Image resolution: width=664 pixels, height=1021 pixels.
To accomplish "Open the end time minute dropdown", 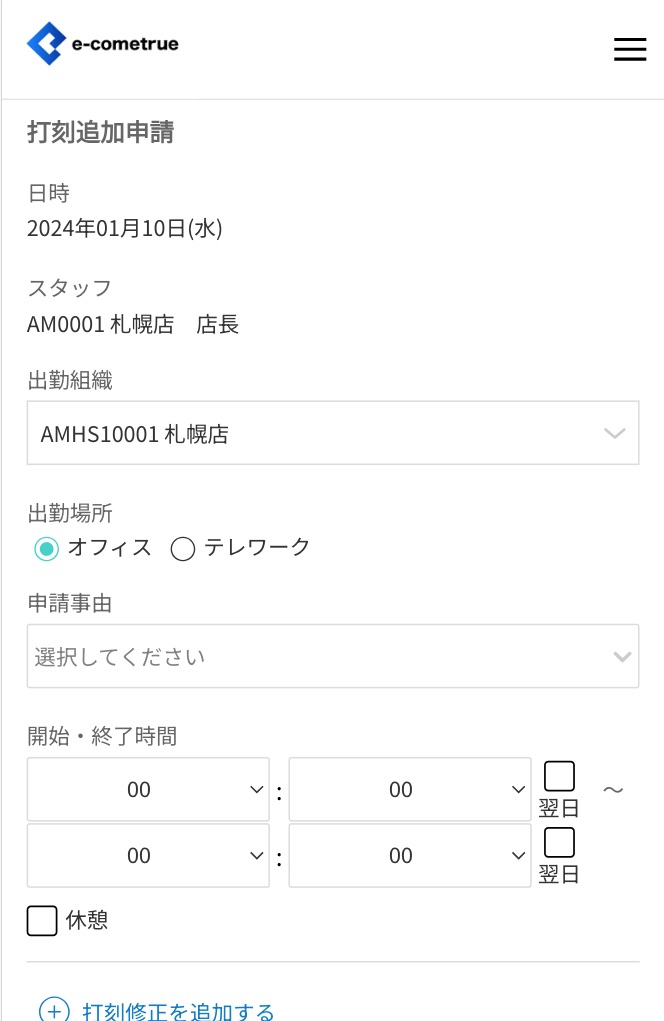I will click(x=410, y=856).
